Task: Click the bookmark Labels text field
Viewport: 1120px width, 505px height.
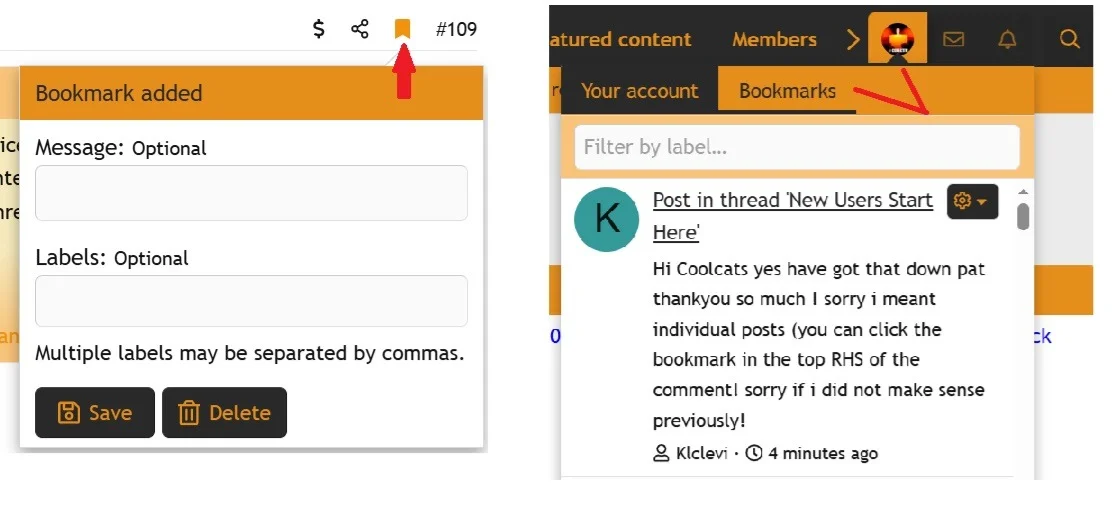Action: 251,301
